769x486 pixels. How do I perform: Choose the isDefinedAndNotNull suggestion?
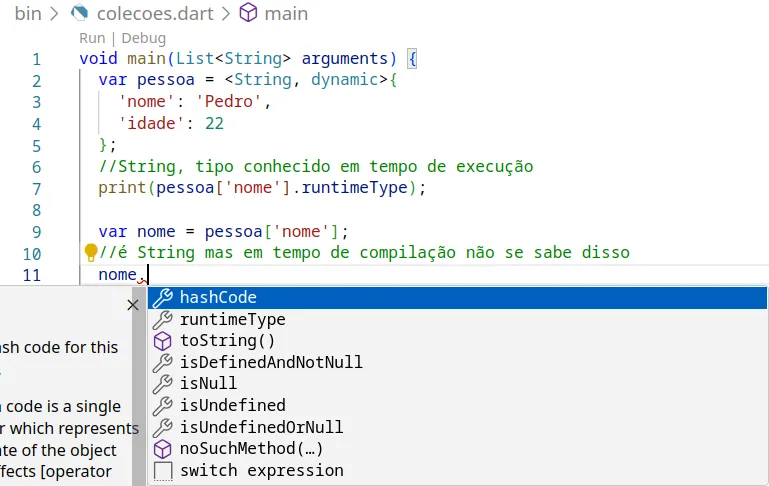click(x=457, y=362)
